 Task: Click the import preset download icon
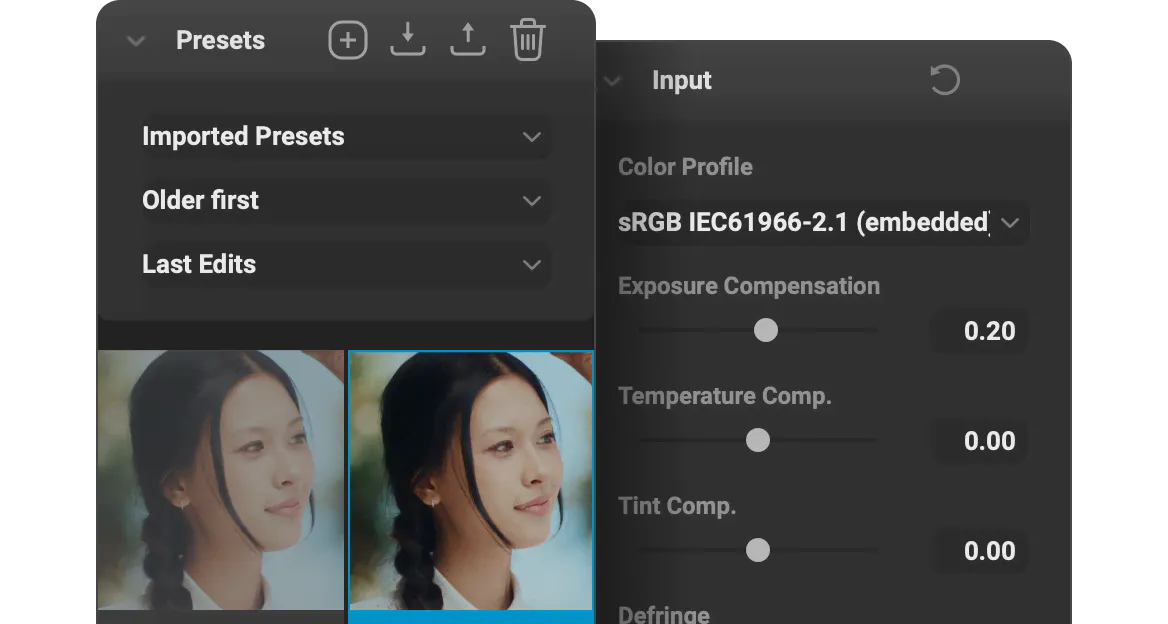(x=407, y=39)
